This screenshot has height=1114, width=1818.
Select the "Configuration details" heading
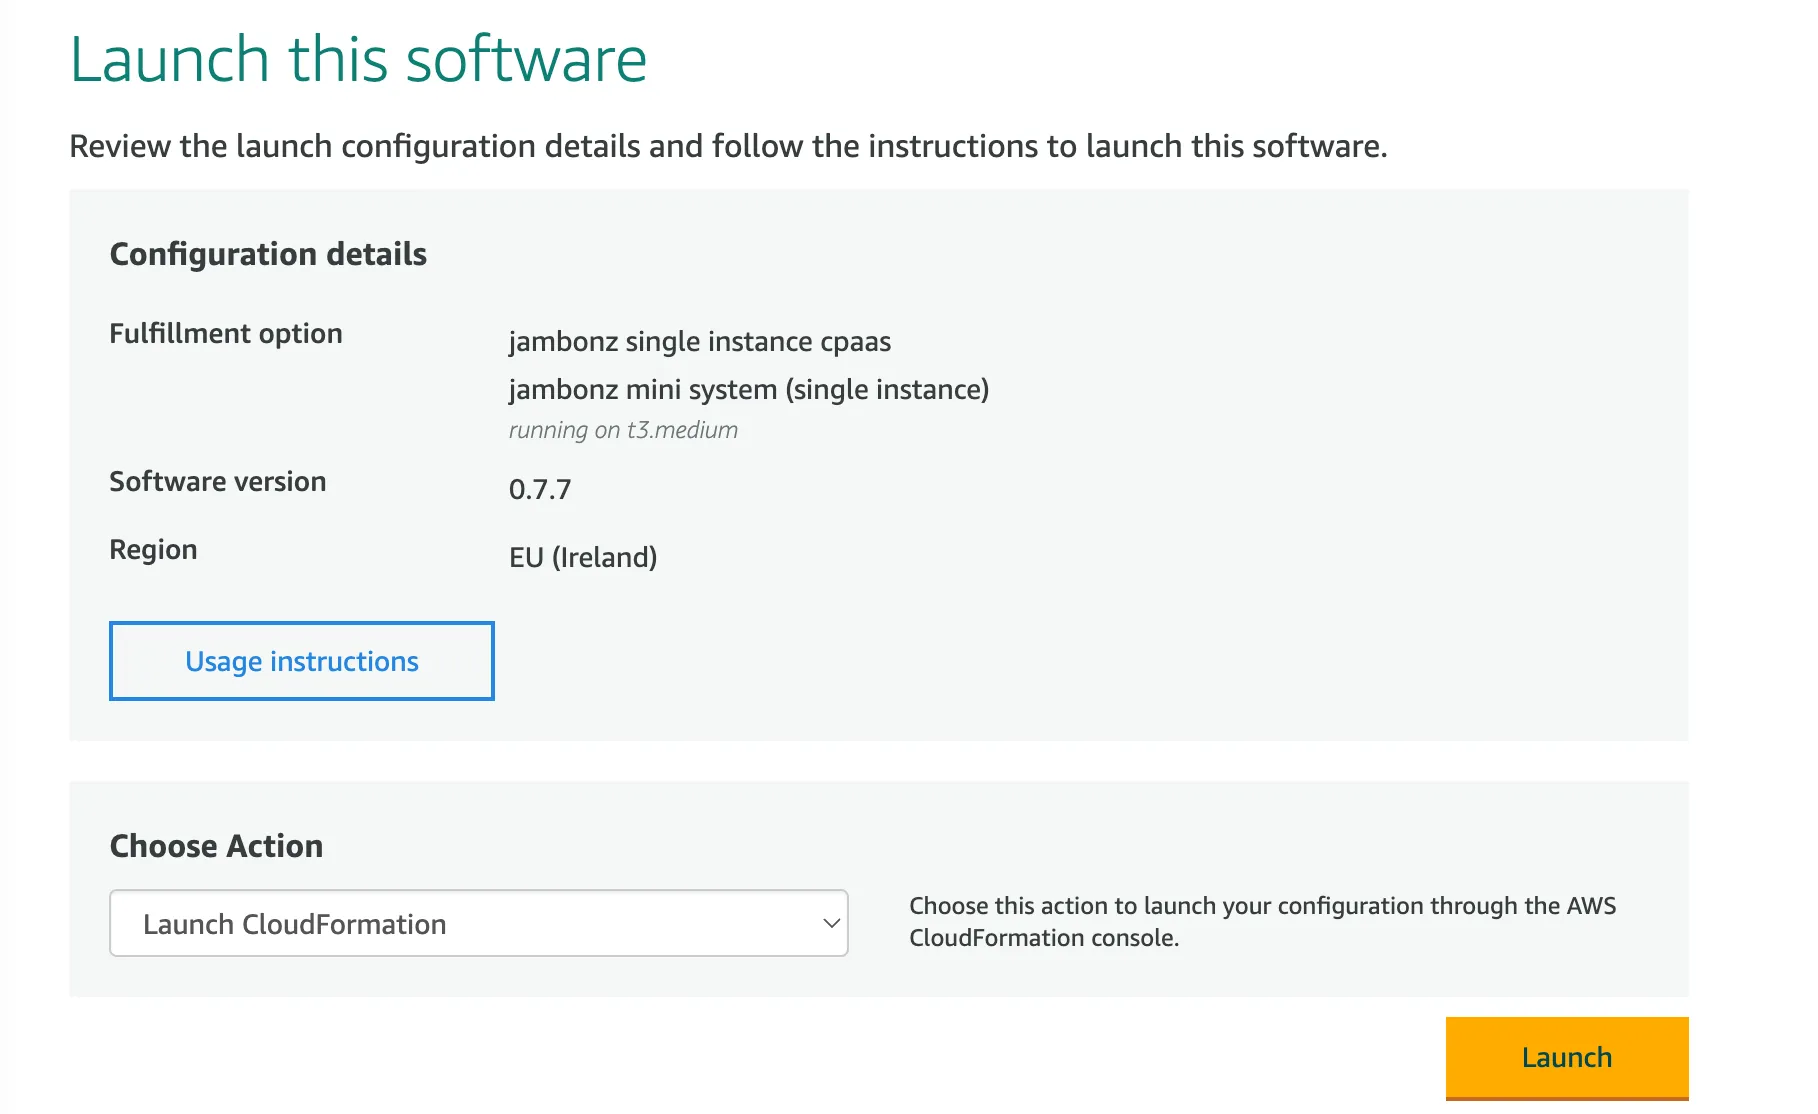tap(268, 254)
